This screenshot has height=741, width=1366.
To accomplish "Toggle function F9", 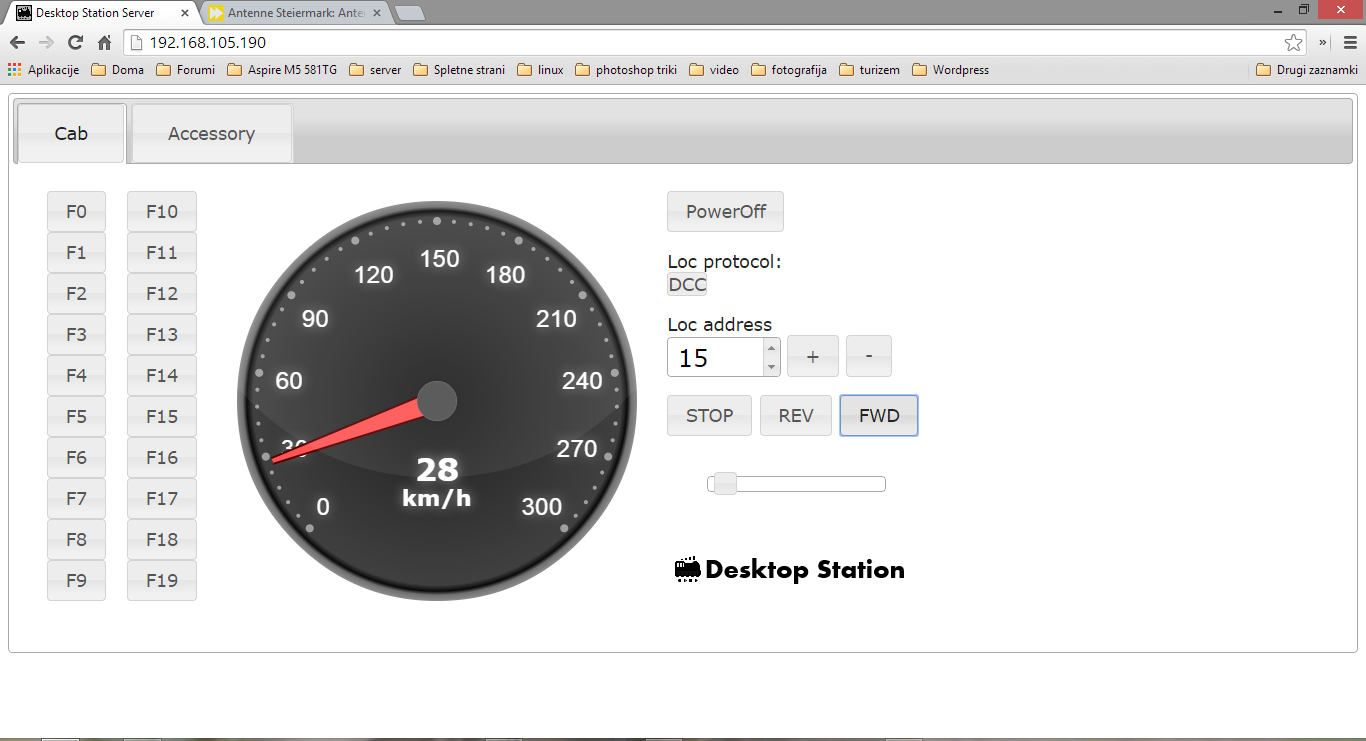I will pyautogui.click(x=76, y=581).
